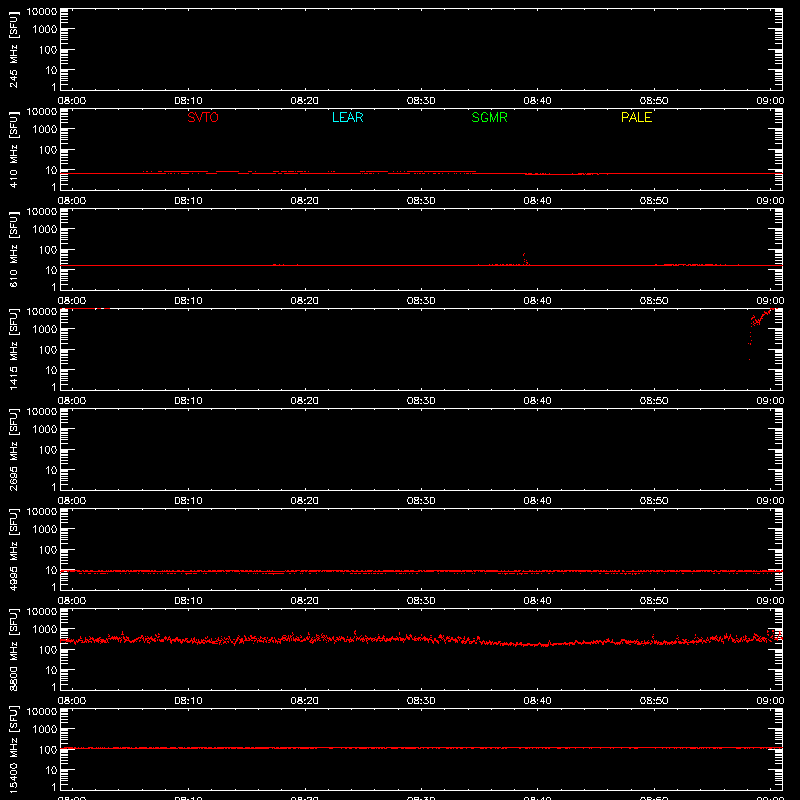800x800 pixels.
Task: Click the 100 tick on 4995 MHz axis
Action: pos(48,550)
